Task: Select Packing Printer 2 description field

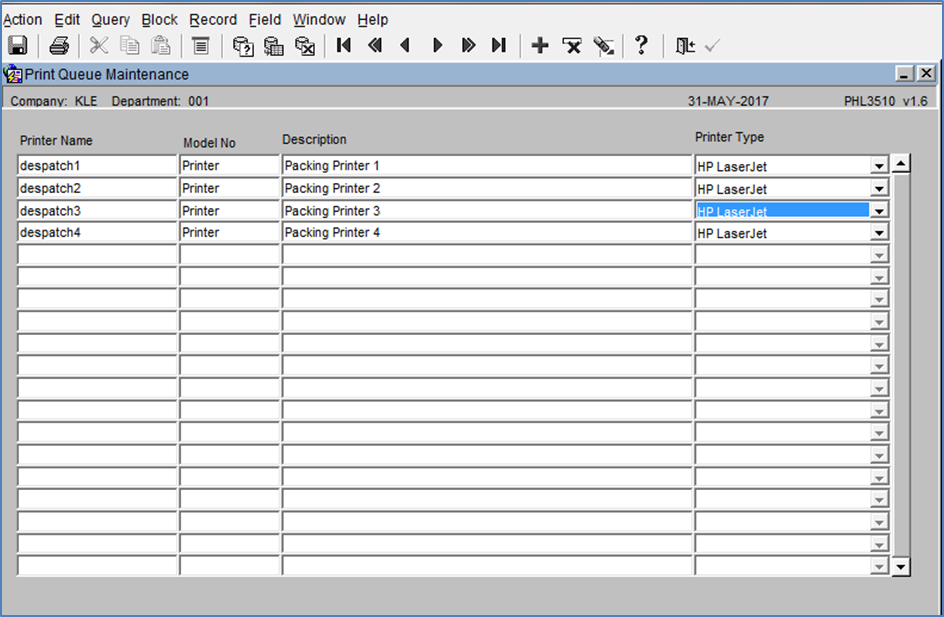Action: coord(487,188)
